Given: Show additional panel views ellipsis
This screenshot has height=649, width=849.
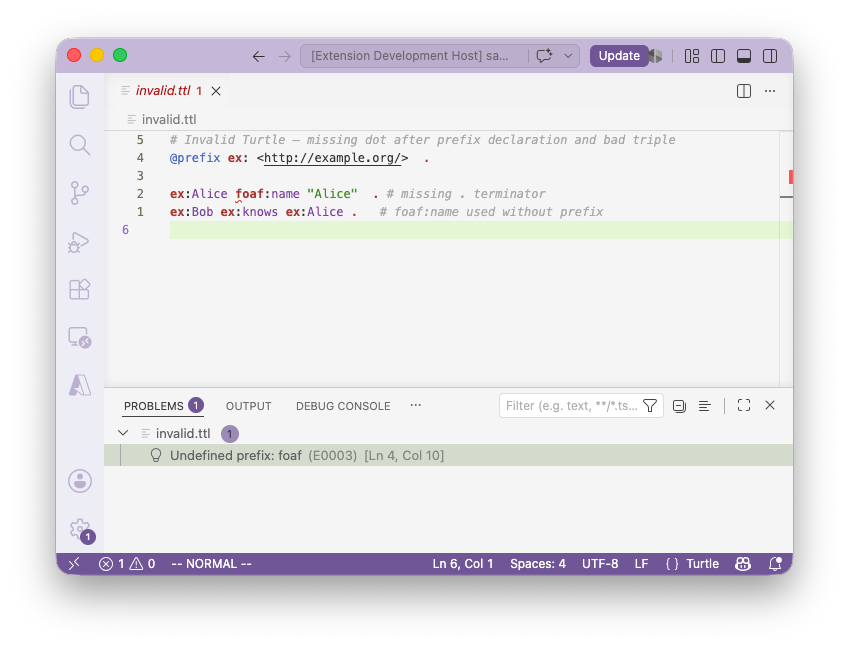Looking at the screenshot, I should pyautogui.click(x=415, y=405).
